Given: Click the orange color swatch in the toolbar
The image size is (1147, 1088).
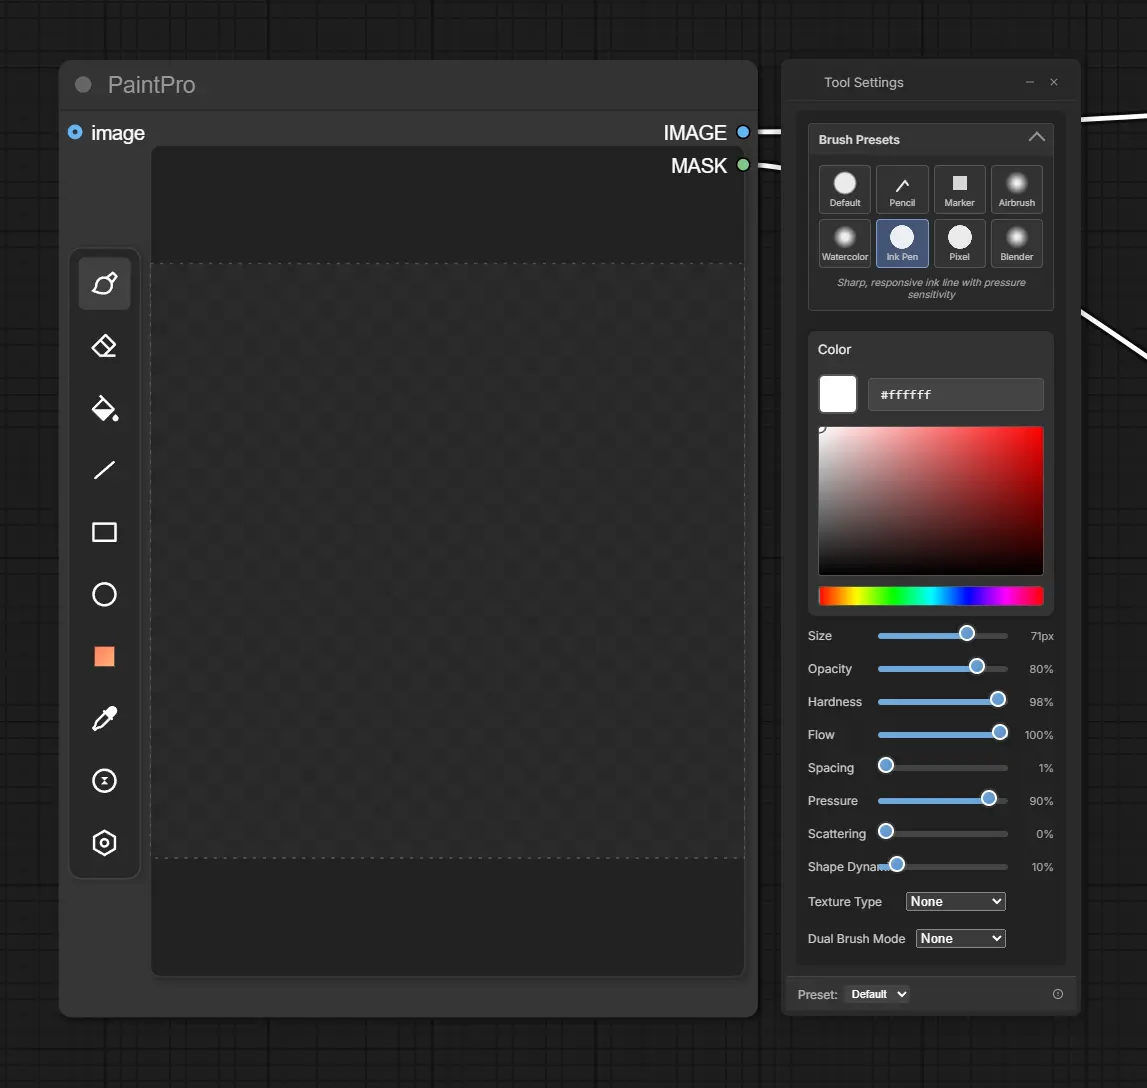Looking at the screenshot, I should tap(104, 657).
